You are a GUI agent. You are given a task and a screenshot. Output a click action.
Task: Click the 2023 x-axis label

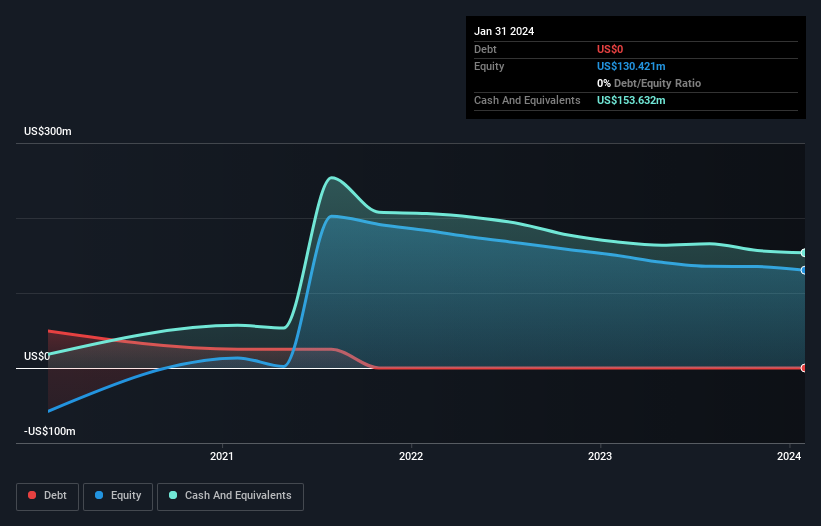600,456
